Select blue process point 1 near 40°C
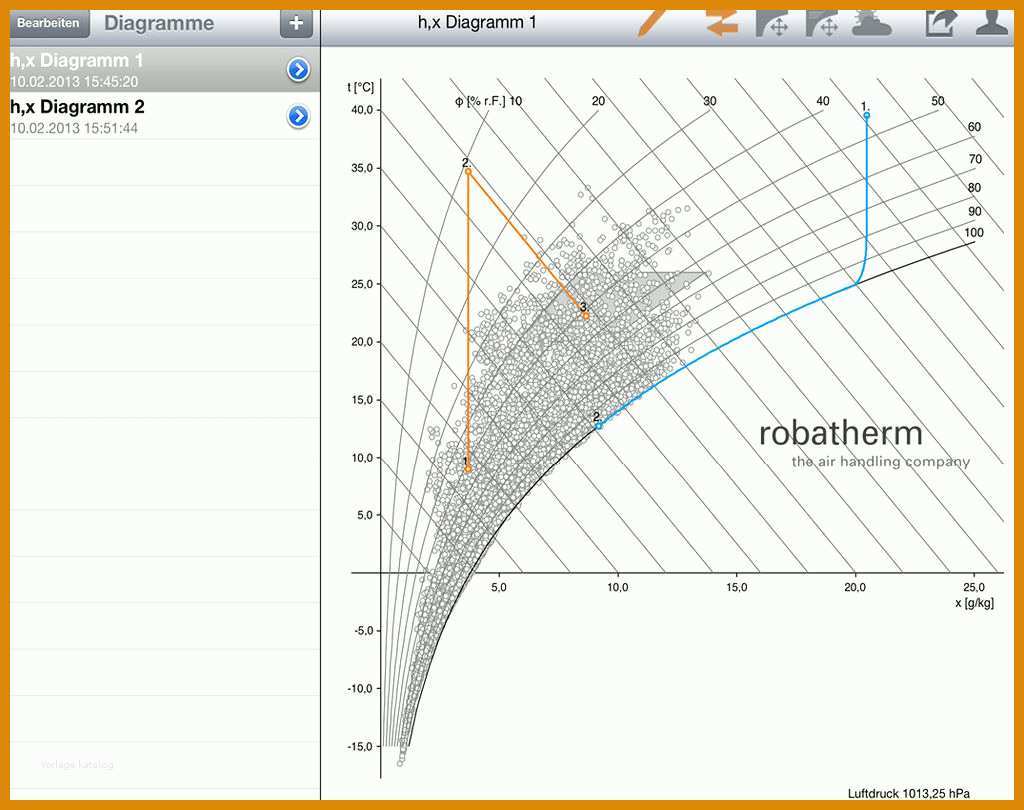Image resolution: width=1024 pixels, height=810 pixels. coord(867,116)
